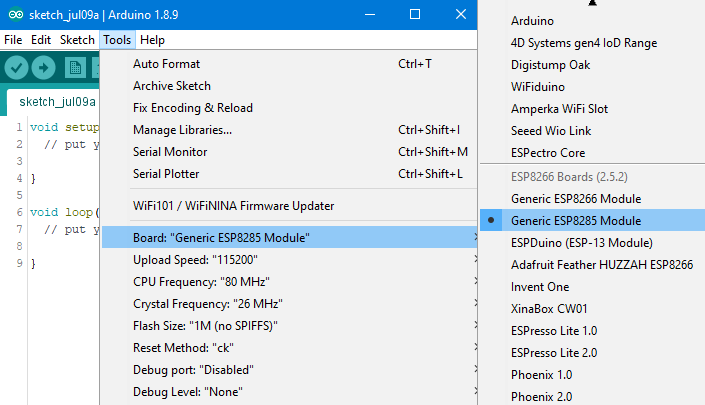Click the Upload arrow toolbar icon

pos(44,68)
